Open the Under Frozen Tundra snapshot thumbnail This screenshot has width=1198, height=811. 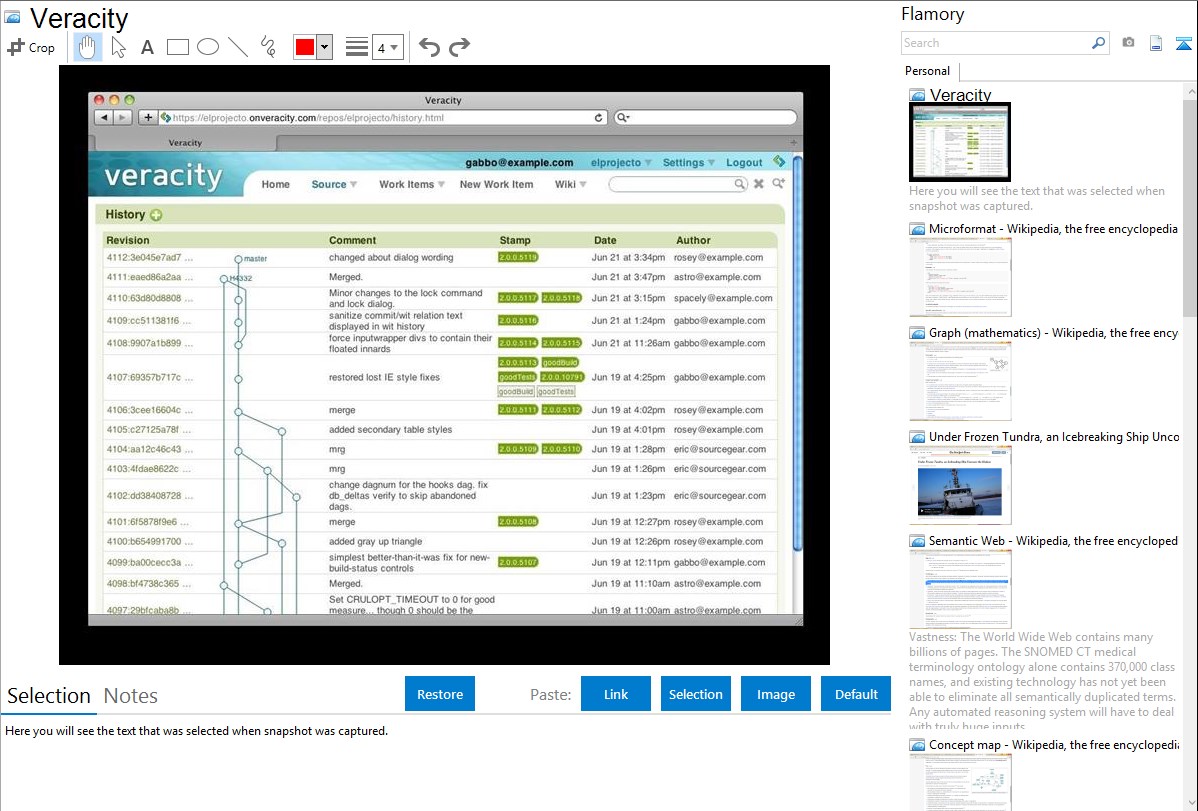(960, 485)
